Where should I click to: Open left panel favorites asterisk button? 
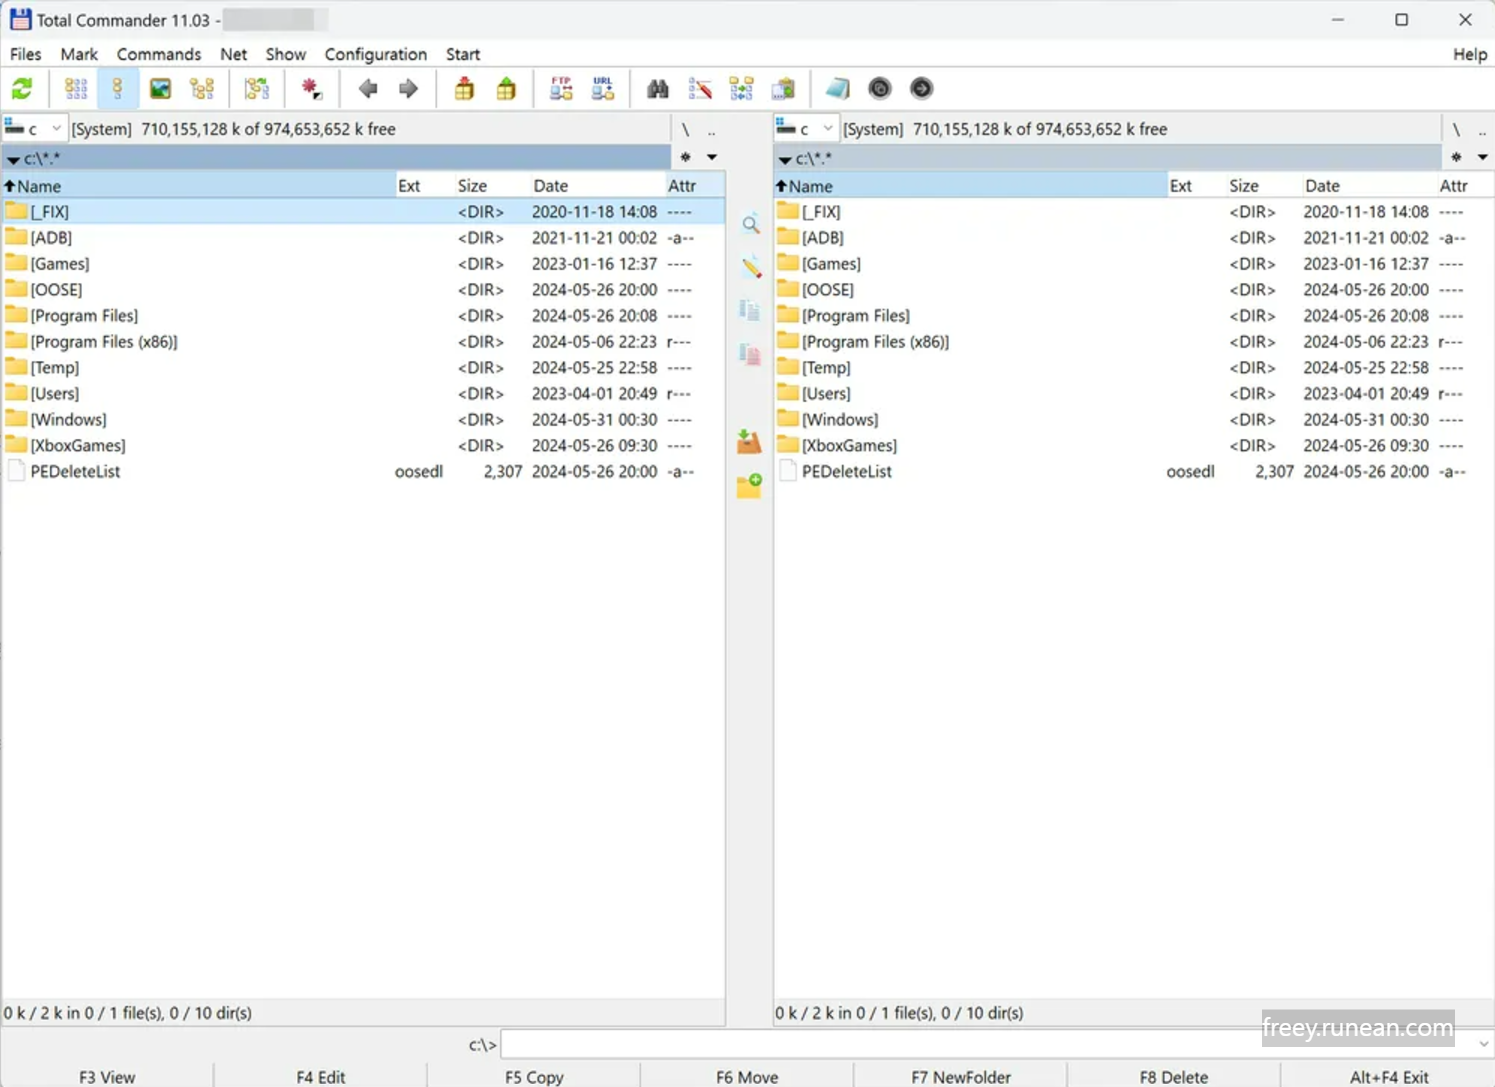[x=686, y=157]
